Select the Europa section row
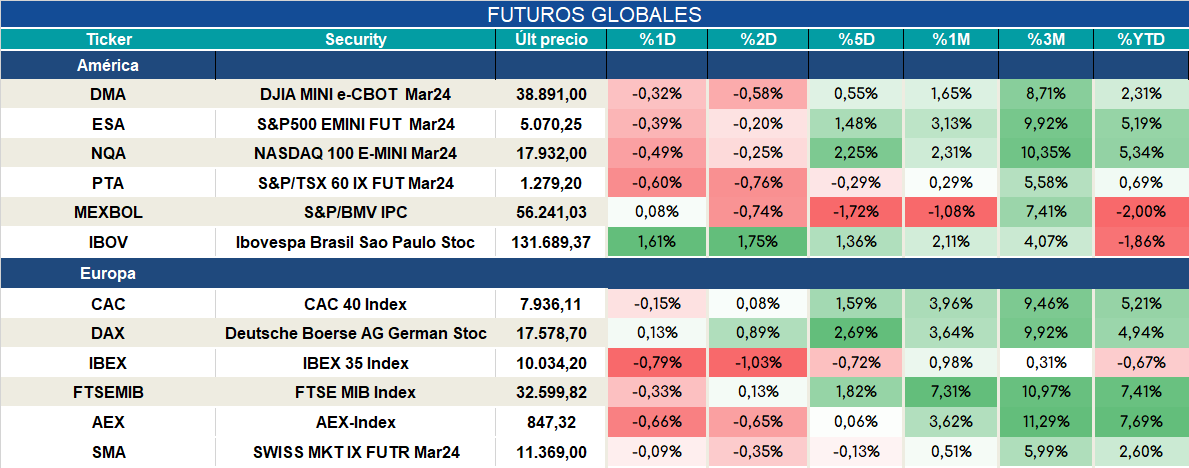The image size is (1189, 468). click(x=594, y=274)
